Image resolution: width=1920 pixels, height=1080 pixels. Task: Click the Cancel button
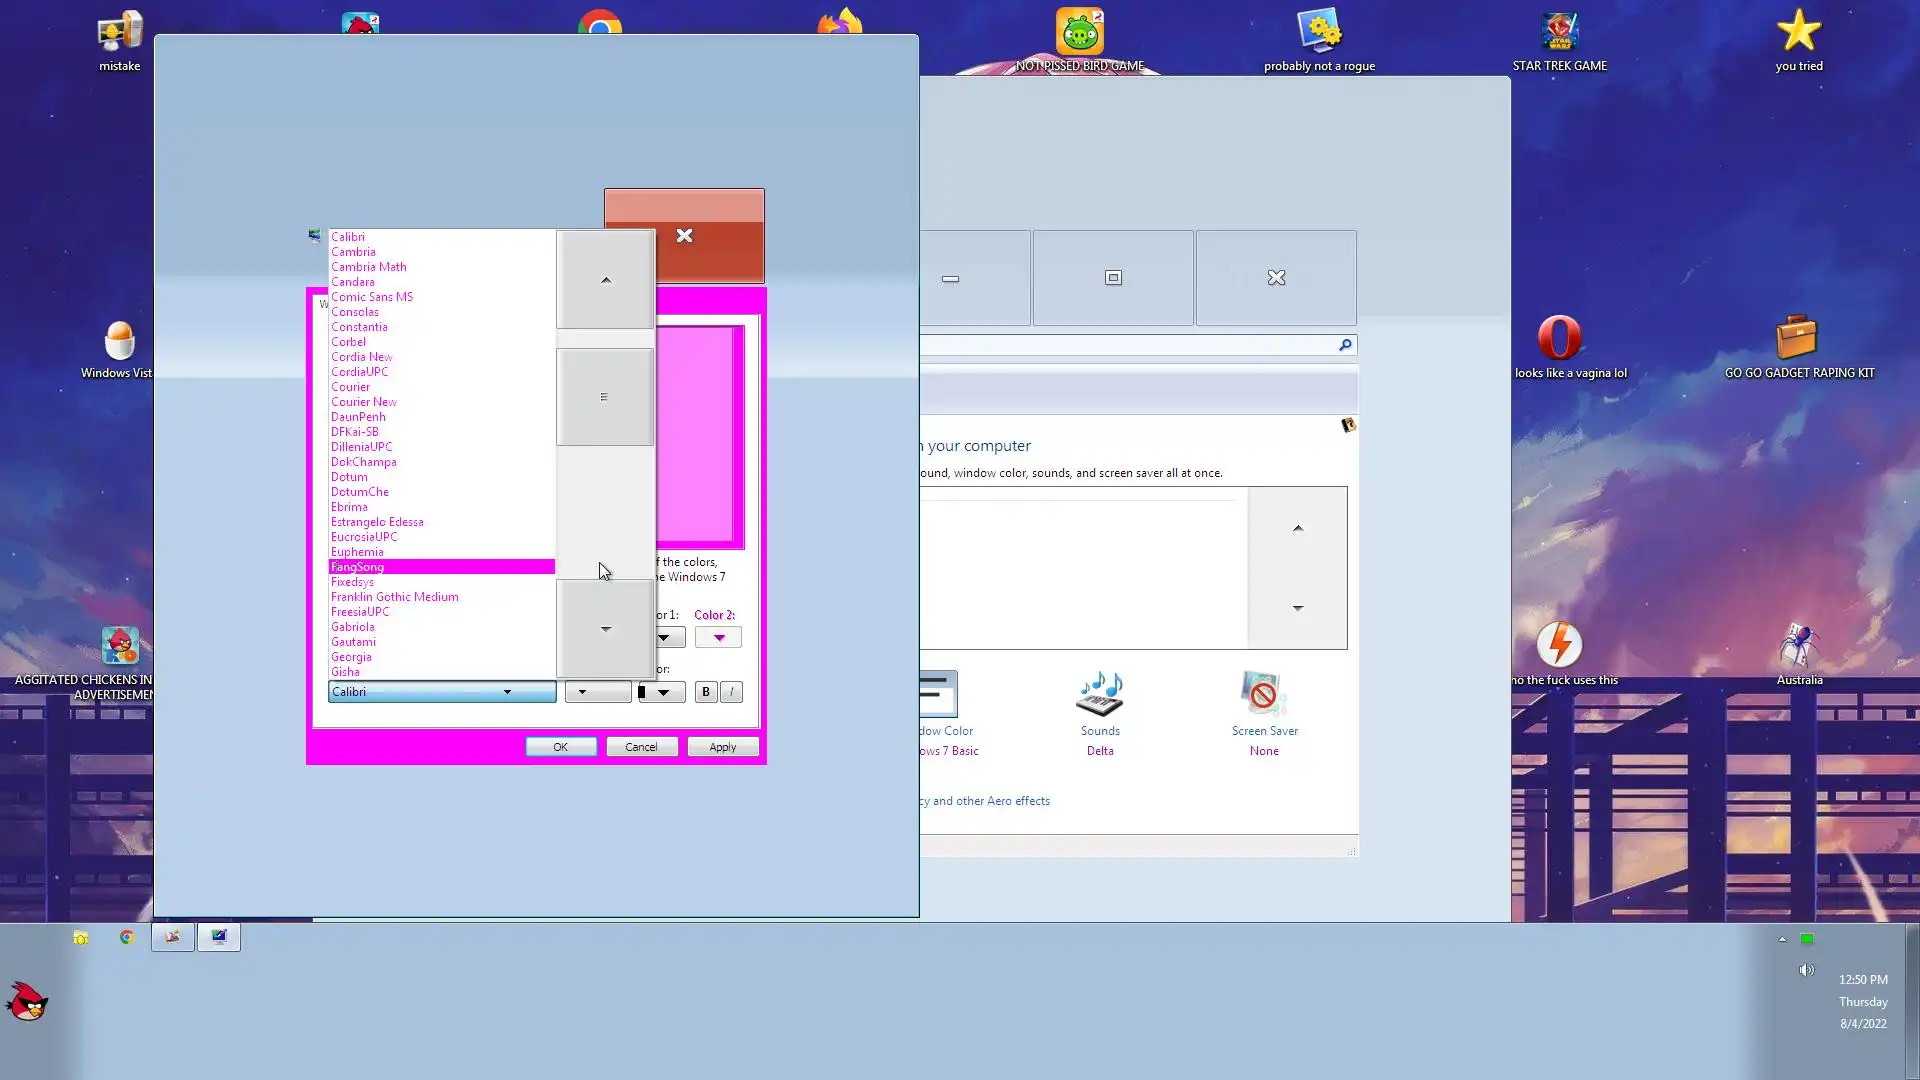pyautogui.click(x=641, y=747)
